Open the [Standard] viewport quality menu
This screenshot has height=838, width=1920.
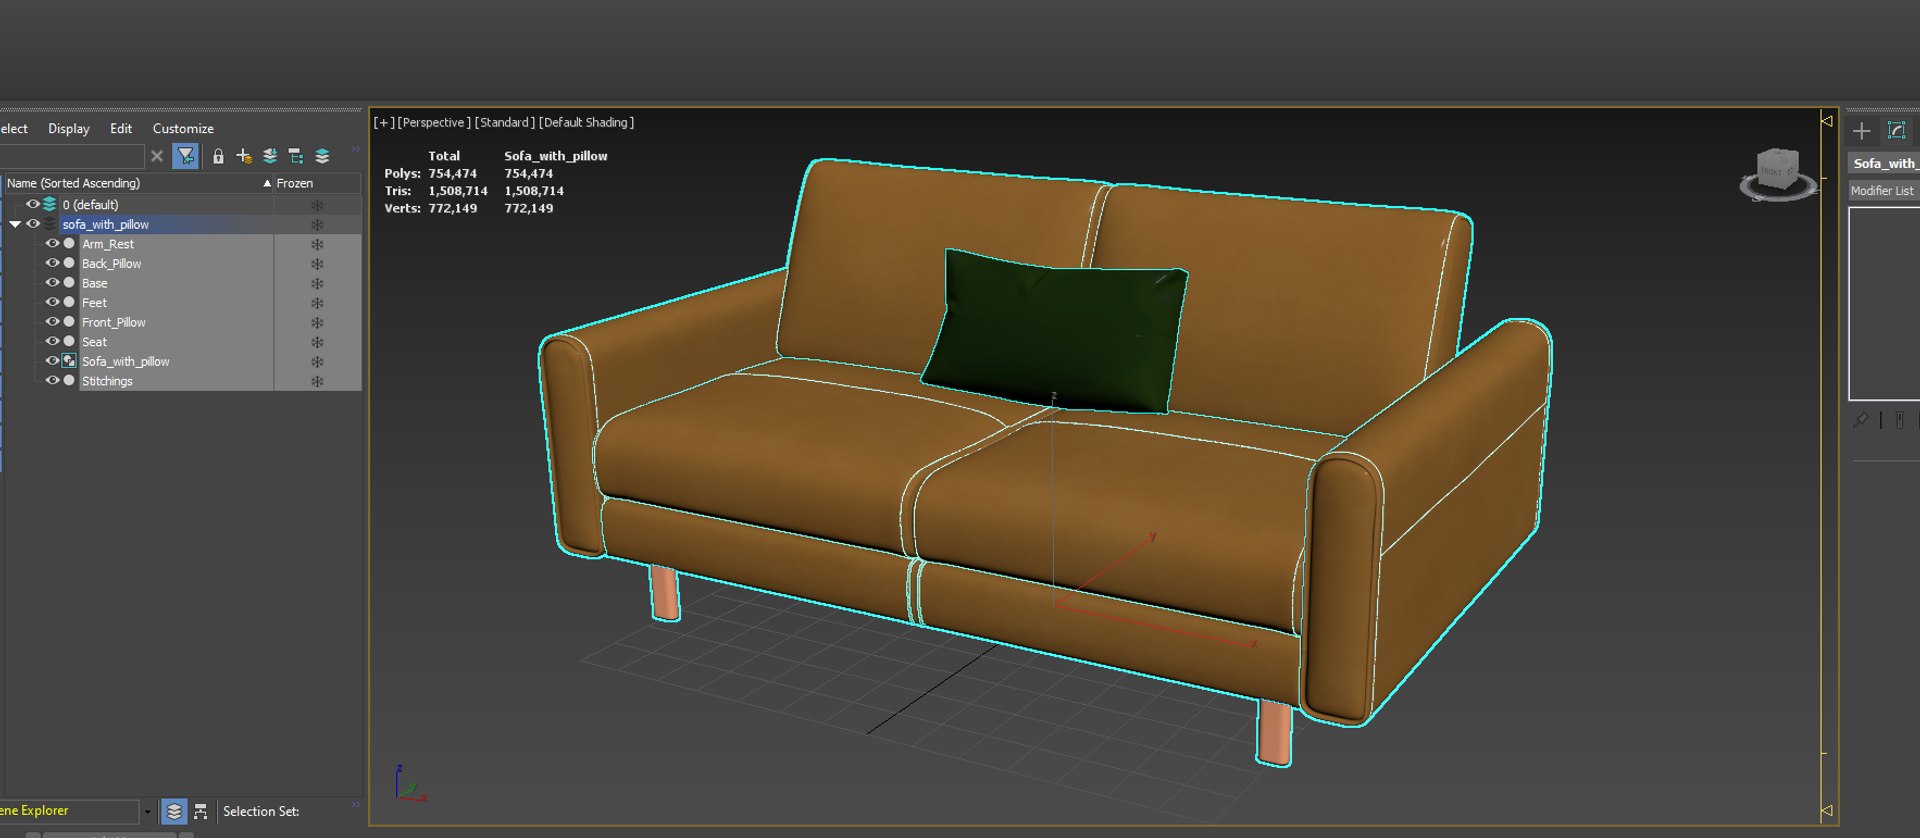(505, 122)
